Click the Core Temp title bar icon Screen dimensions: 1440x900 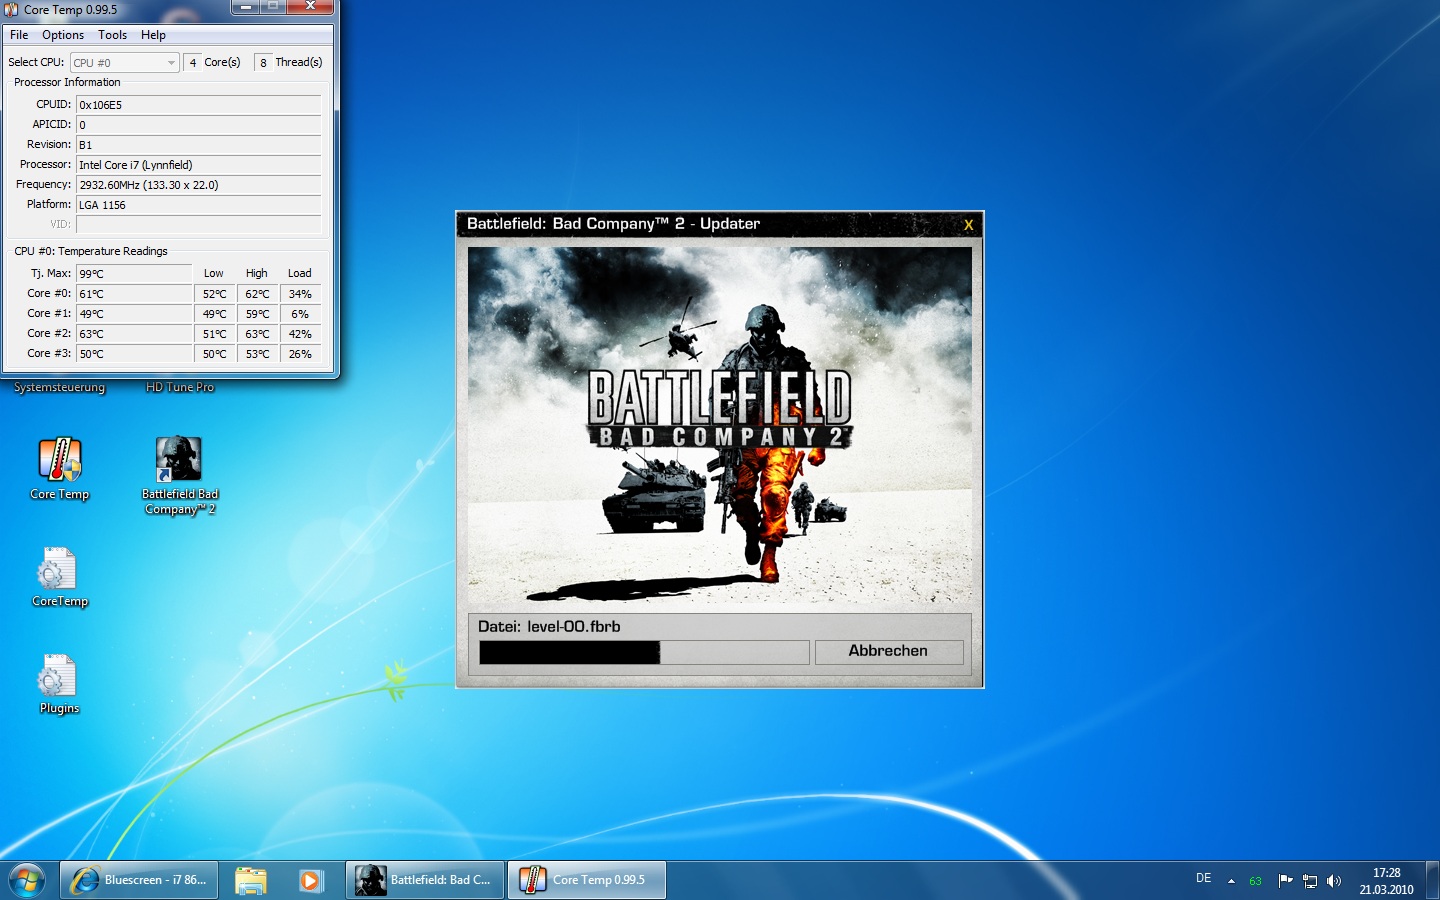(x=11, y=9)
